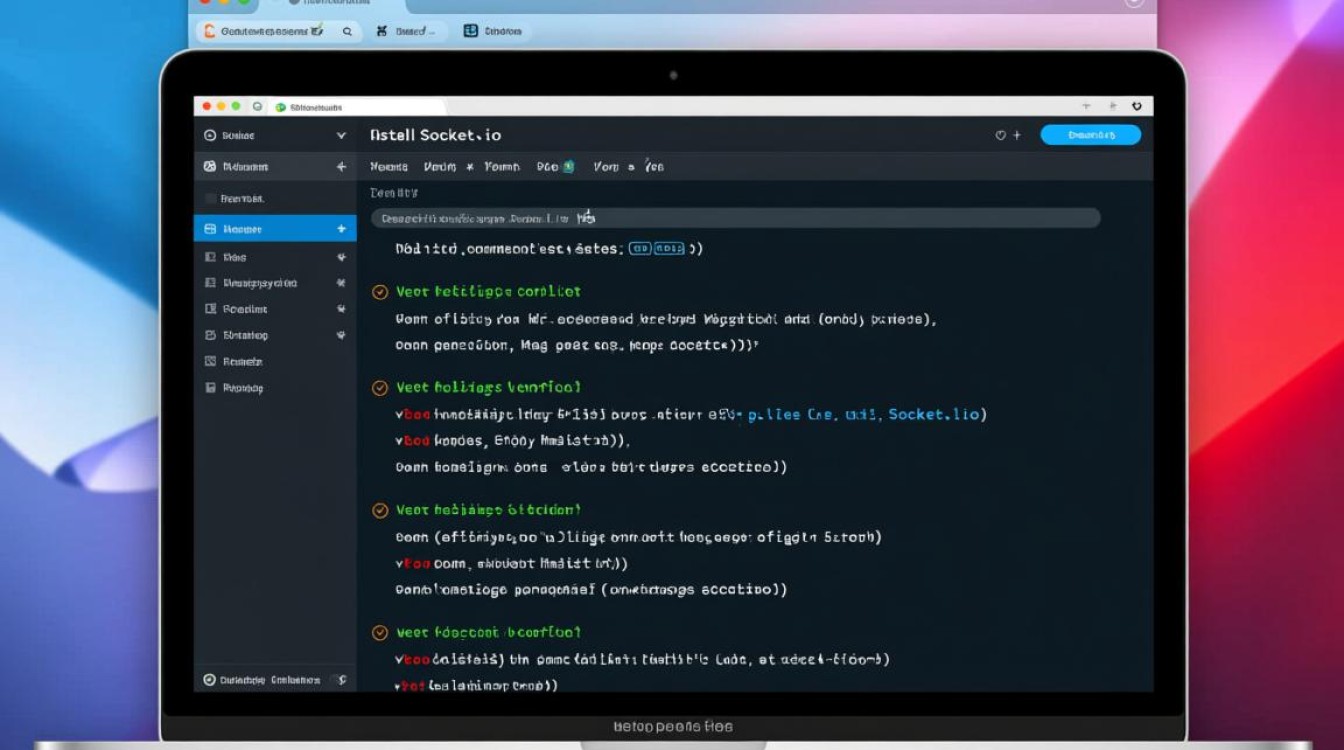
Task: Click the plus on the second sidebar row
Action: click(341, 167)
